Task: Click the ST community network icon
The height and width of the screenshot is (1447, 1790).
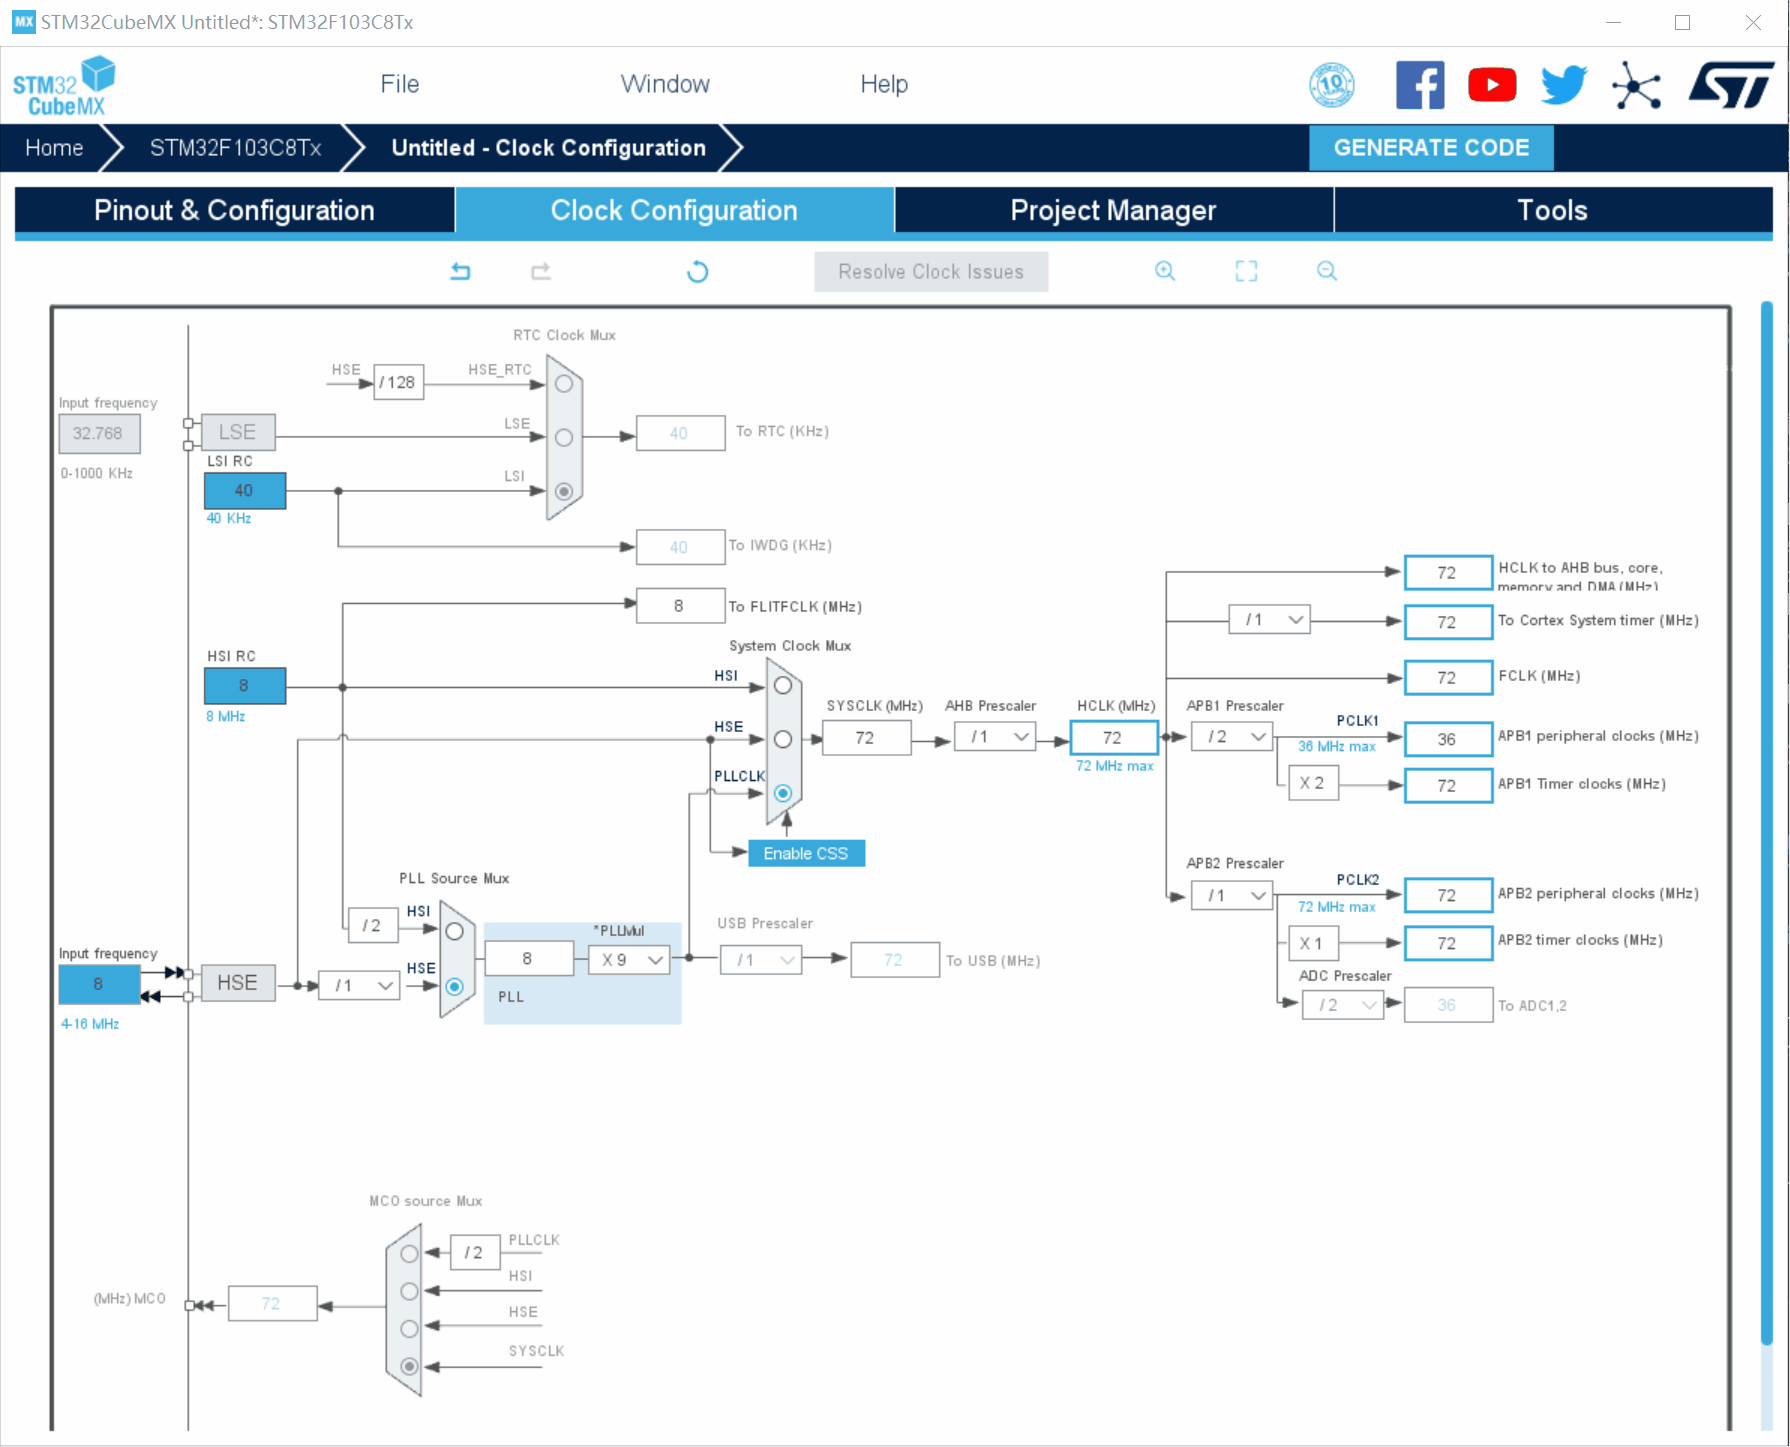Action: [1636, 85]
